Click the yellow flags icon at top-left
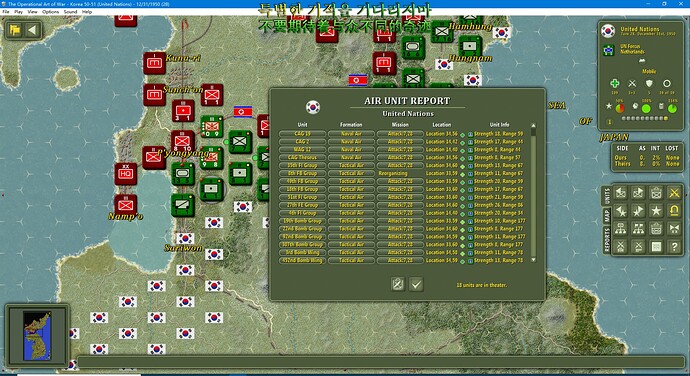The height and width of the screenshot is (376, 690). click(15, 30)
